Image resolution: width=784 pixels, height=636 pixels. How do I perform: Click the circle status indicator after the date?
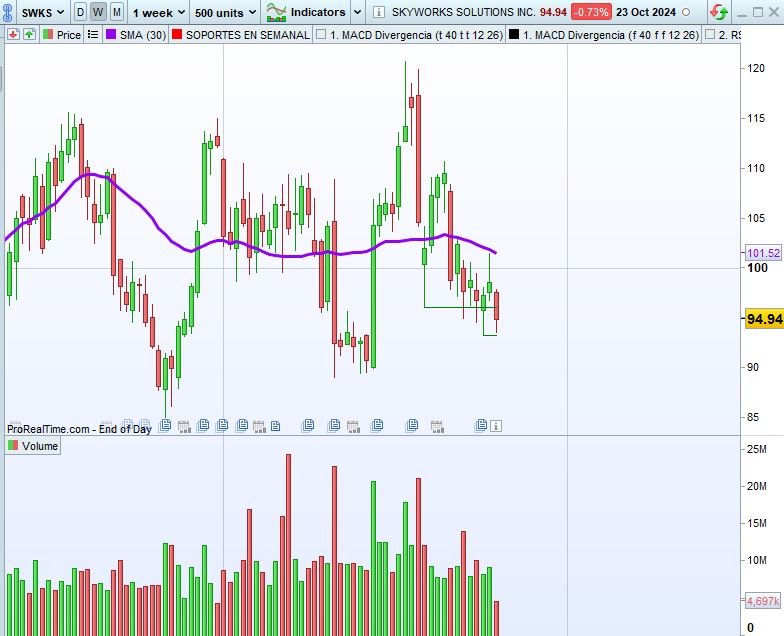tap(686, 12)
